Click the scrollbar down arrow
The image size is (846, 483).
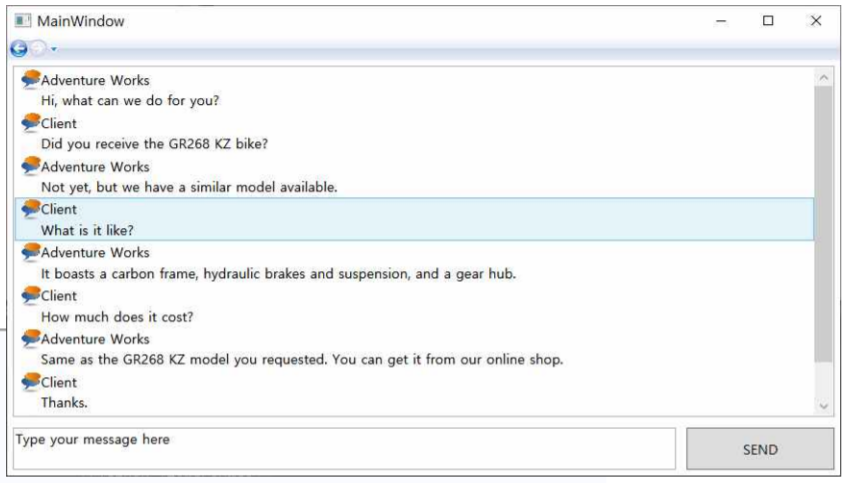tap(823, 406)
